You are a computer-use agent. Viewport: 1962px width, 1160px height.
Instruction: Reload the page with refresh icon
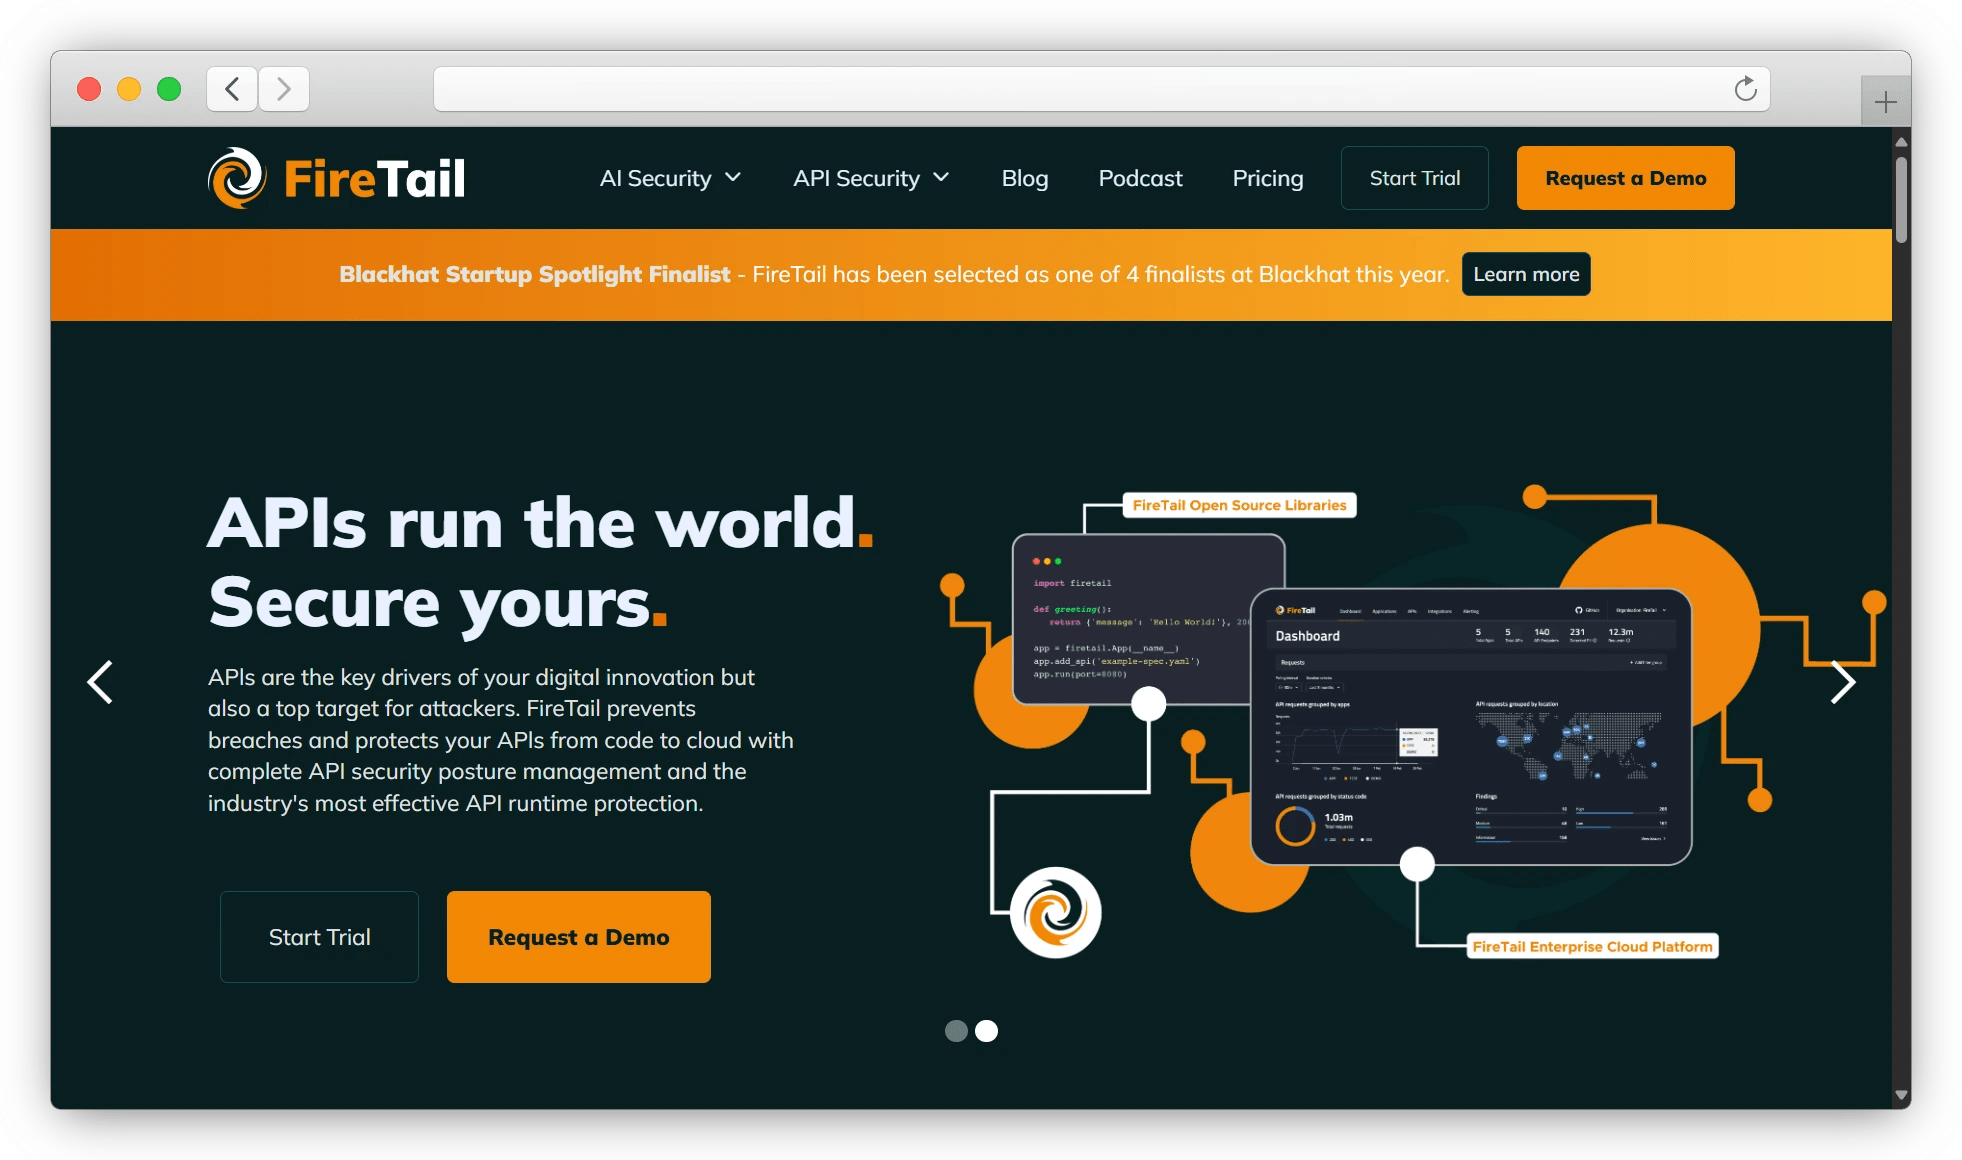1745,89
